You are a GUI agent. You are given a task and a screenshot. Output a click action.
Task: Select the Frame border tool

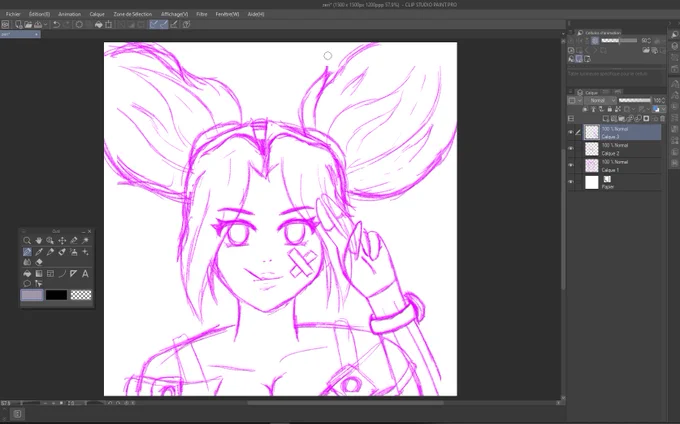[50, 274]
